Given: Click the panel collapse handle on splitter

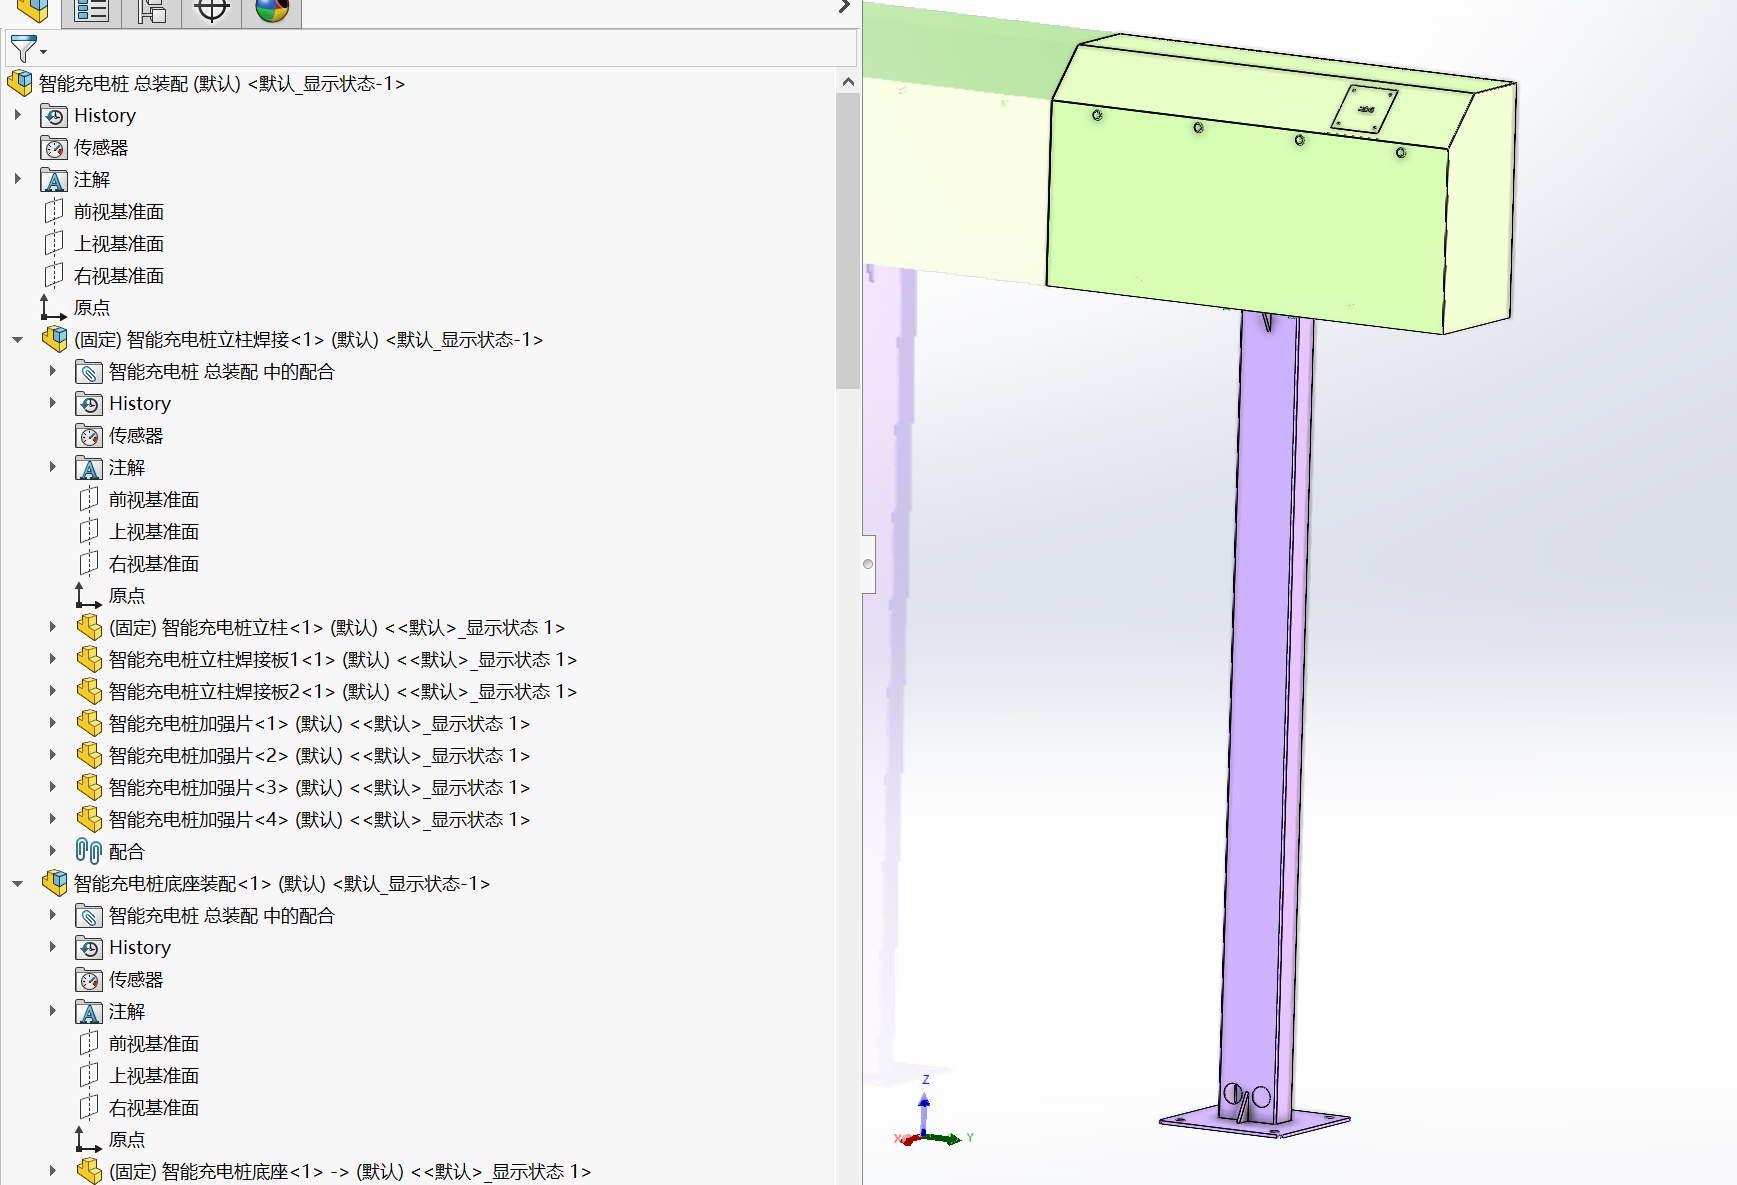Looking at the screenshot, I should [x=868, y=564].
